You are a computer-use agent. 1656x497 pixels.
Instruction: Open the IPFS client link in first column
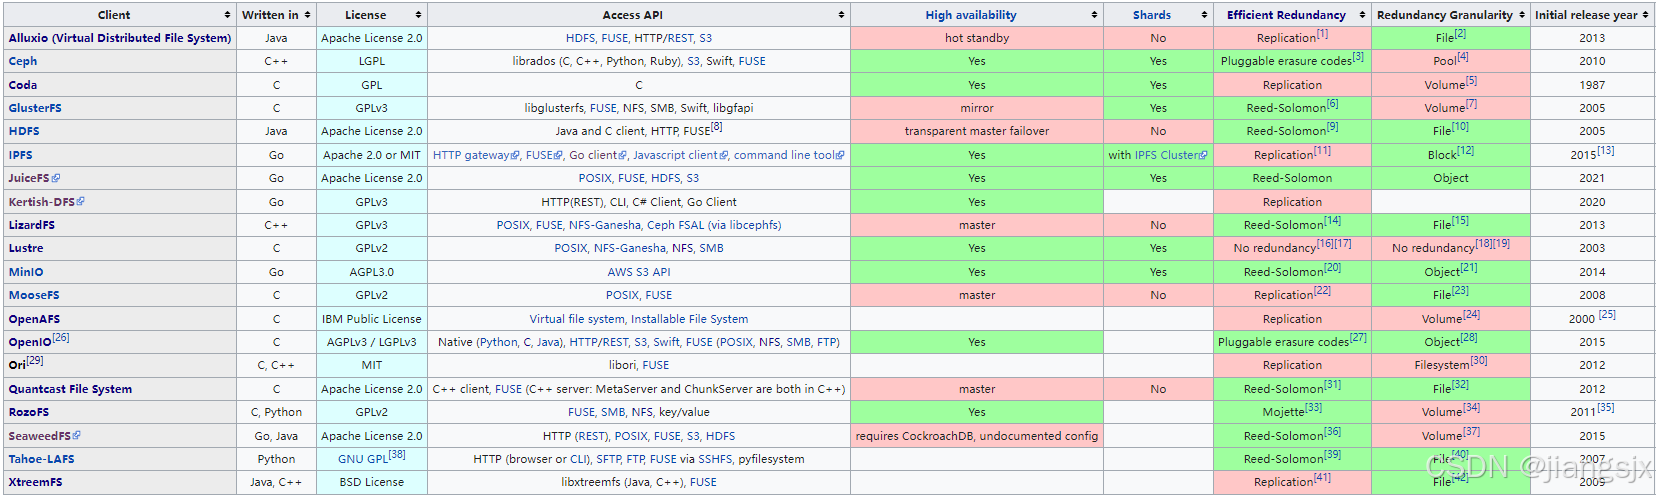click(x=21, y=155)
